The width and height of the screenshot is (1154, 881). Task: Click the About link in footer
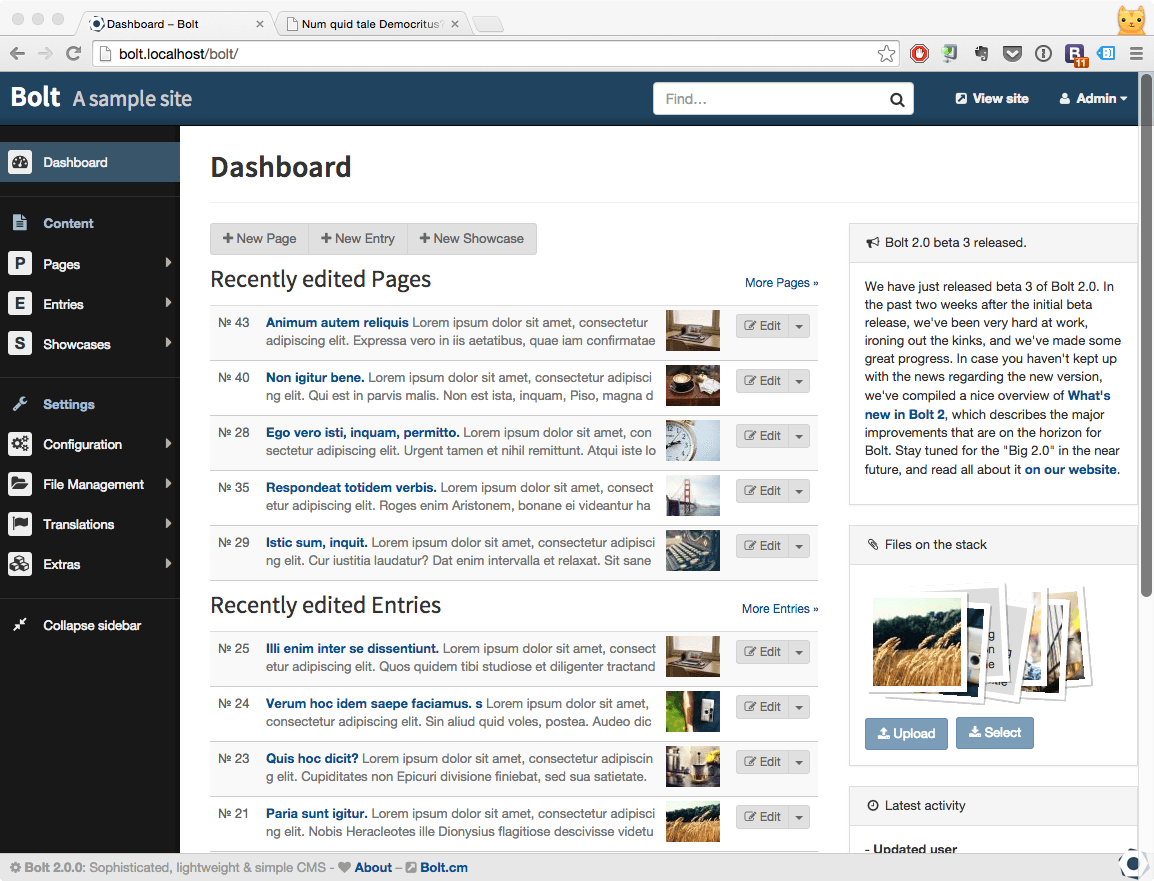click(x=373, y=867)
